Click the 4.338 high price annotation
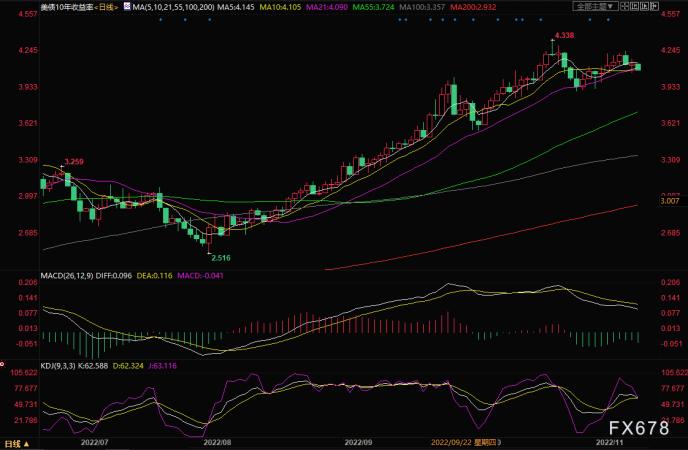The width and height of the screenshot is (688, 450). [x=564, y=35]
